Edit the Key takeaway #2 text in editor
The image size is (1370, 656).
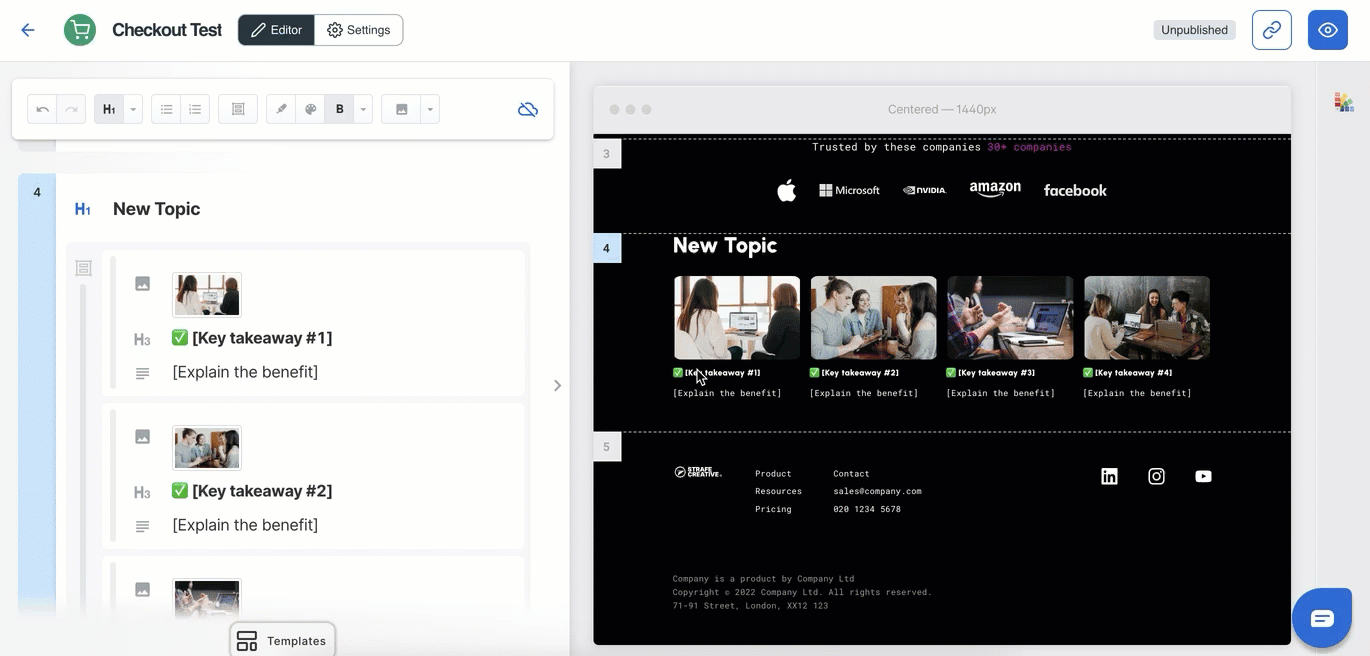(252, 491)
